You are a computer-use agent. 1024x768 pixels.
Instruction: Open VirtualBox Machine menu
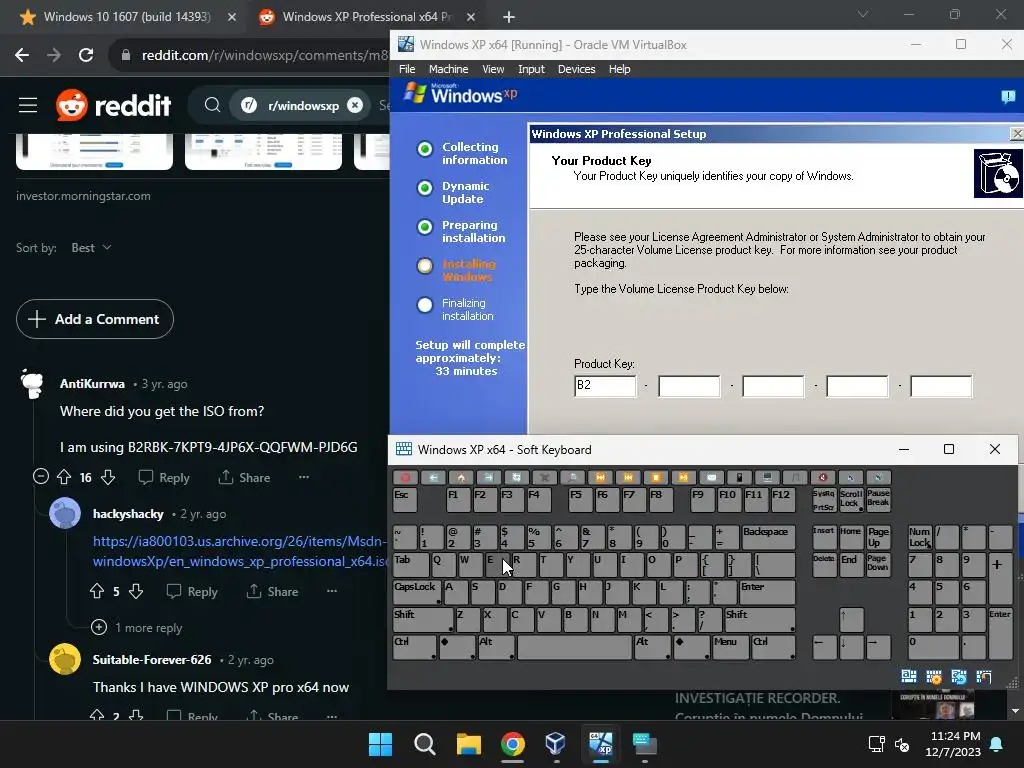click(x=448, y=69)
